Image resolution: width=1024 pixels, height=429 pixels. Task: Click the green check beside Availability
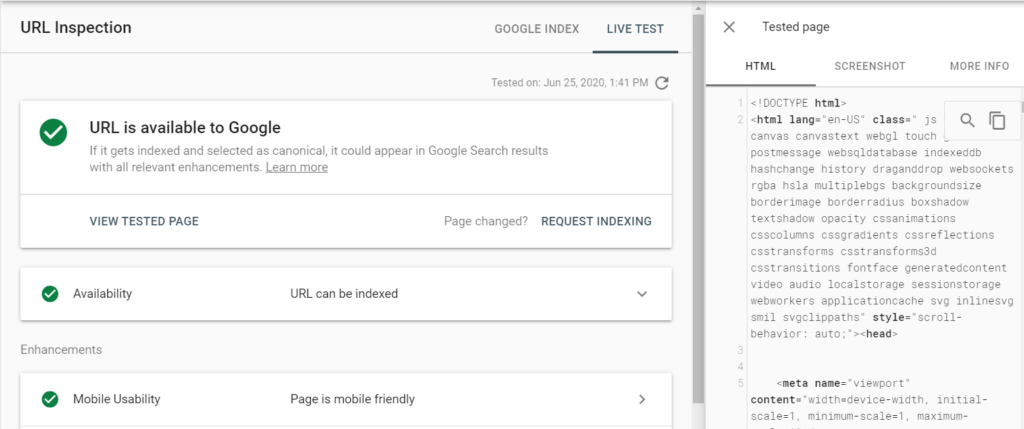tap(49, 294)
